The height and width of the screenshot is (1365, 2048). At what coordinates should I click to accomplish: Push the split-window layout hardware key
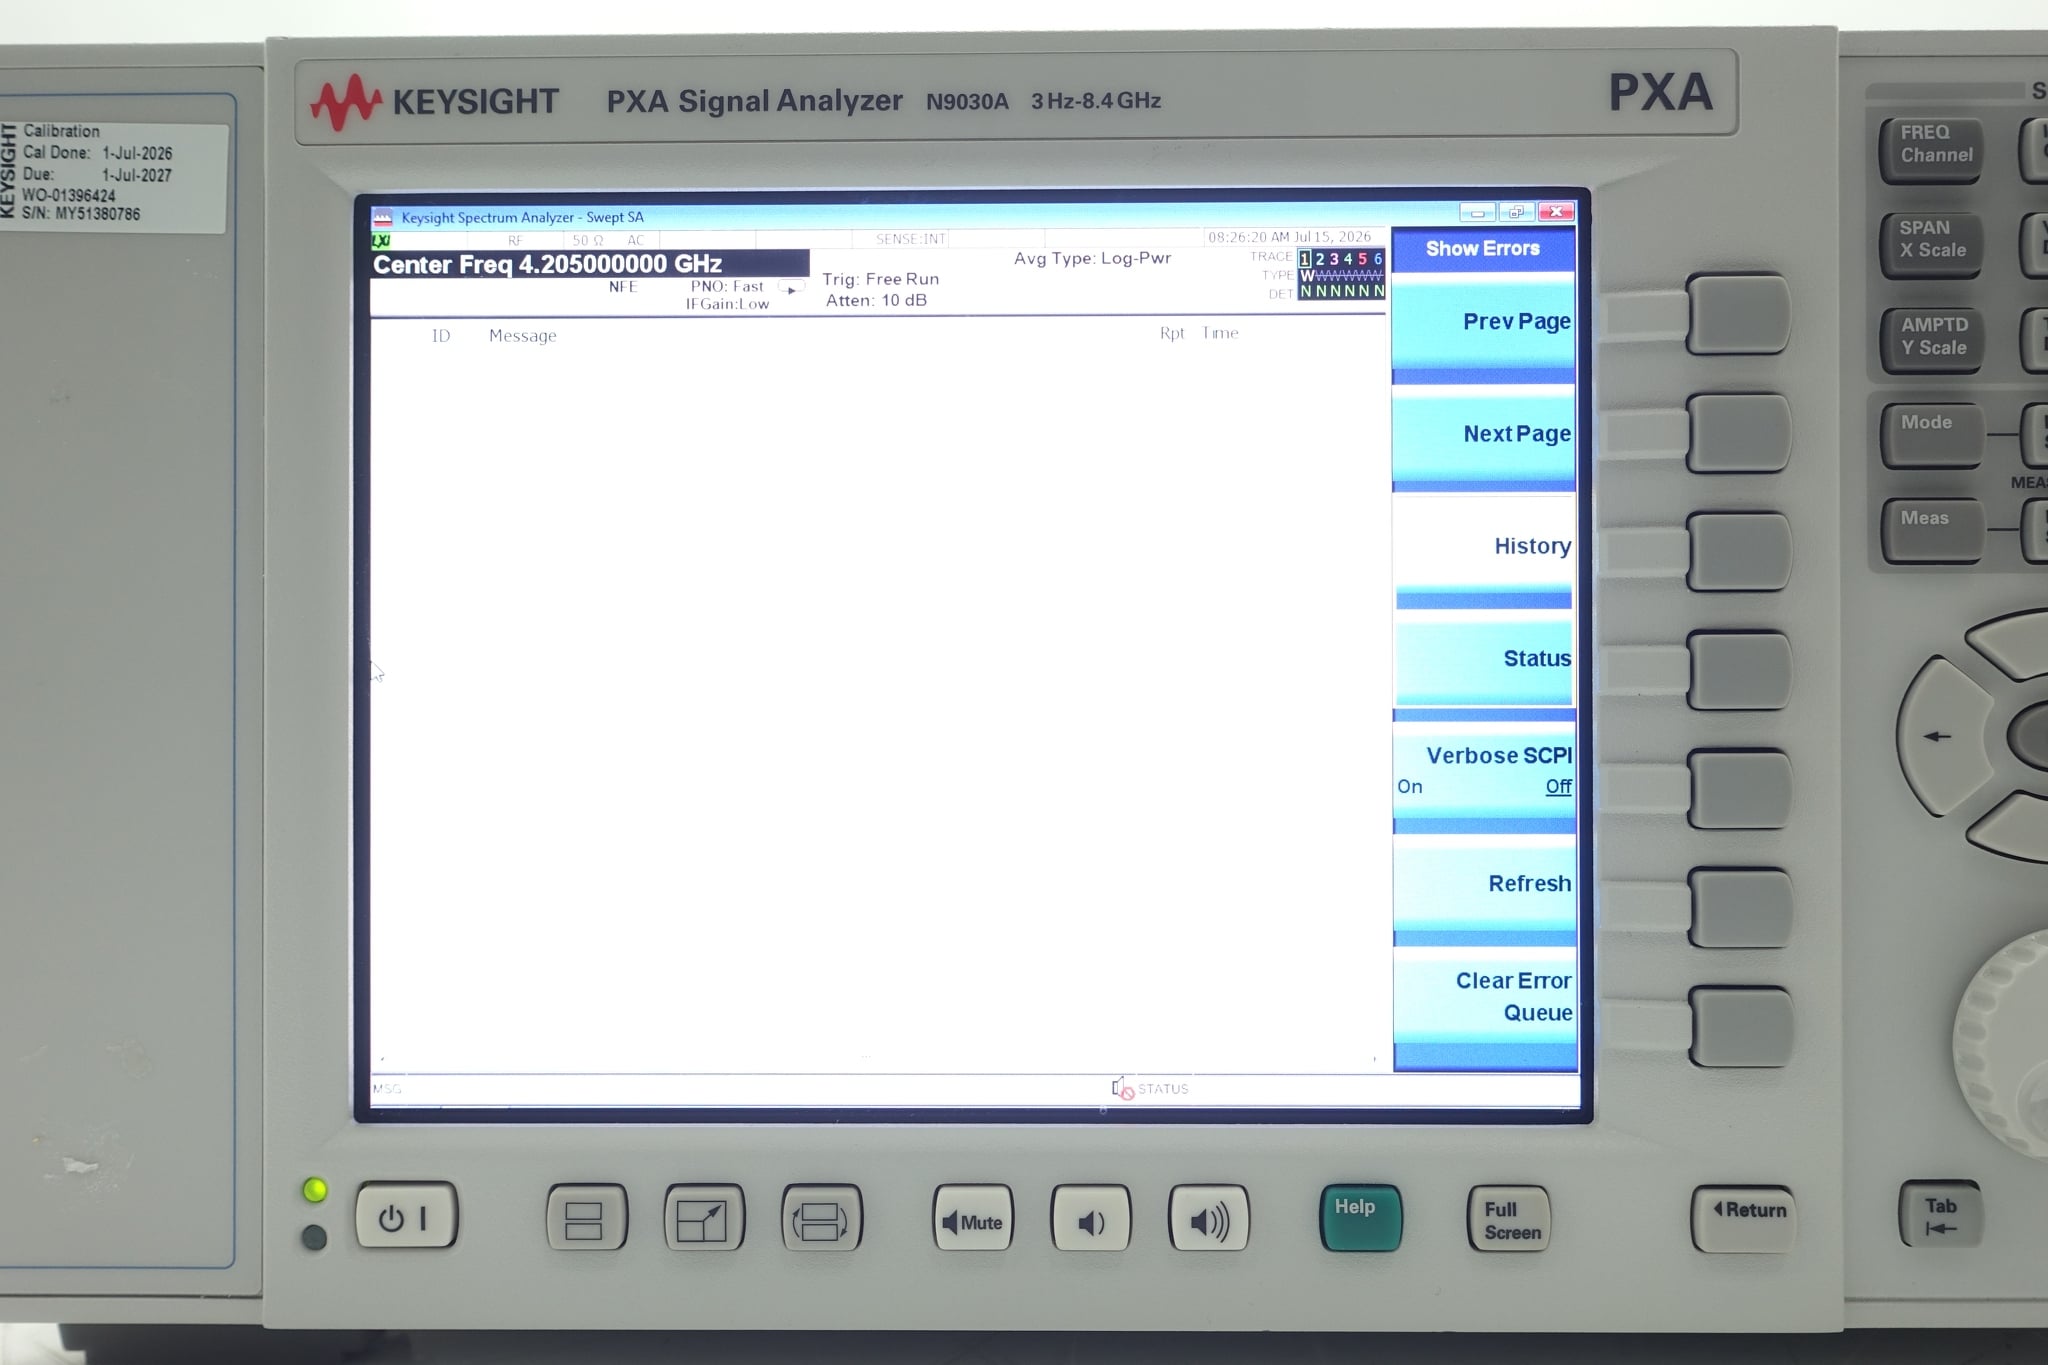coord(586,1219)
